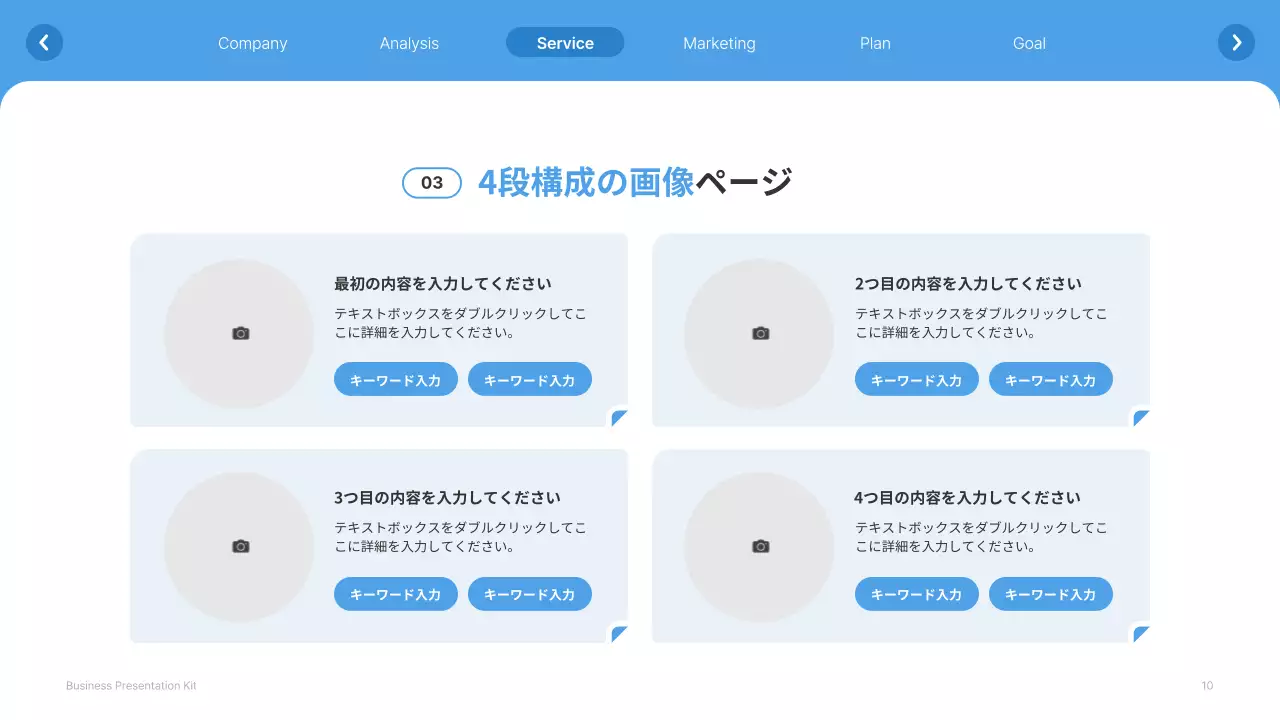1280x720 pixels.
Task: Click the 03 section number badge
Action: [x=431, y=183]
